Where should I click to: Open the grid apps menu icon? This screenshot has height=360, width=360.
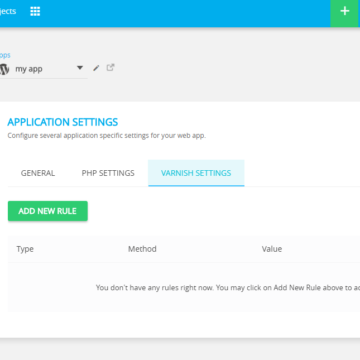click(x=35, y=11)
